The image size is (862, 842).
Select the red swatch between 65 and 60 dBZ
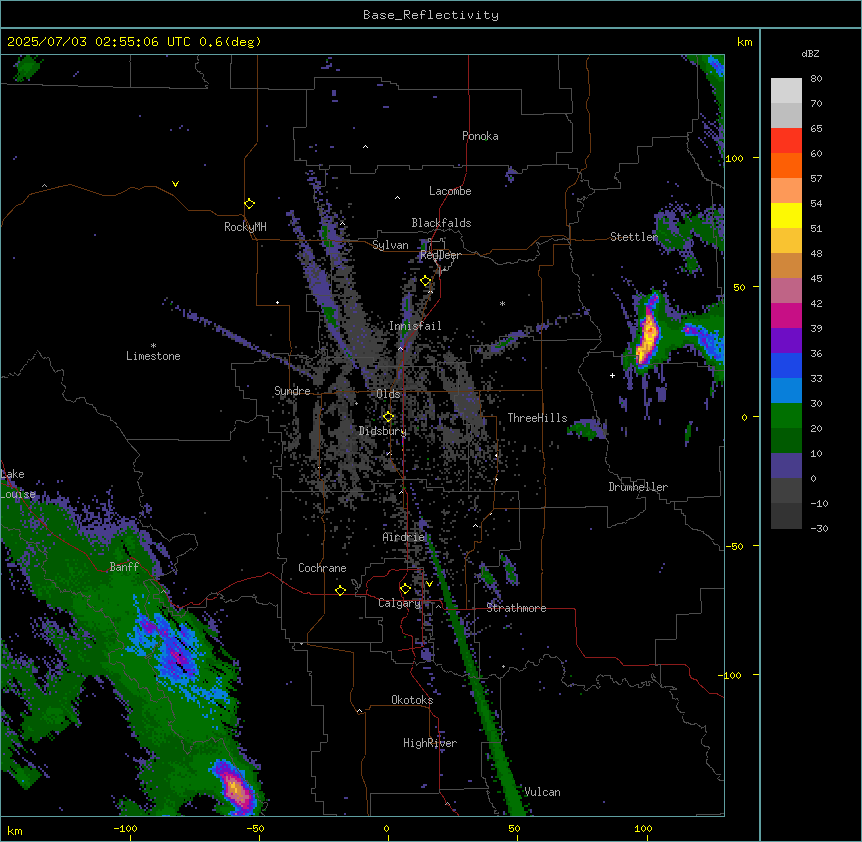click(x=786, y=140)
